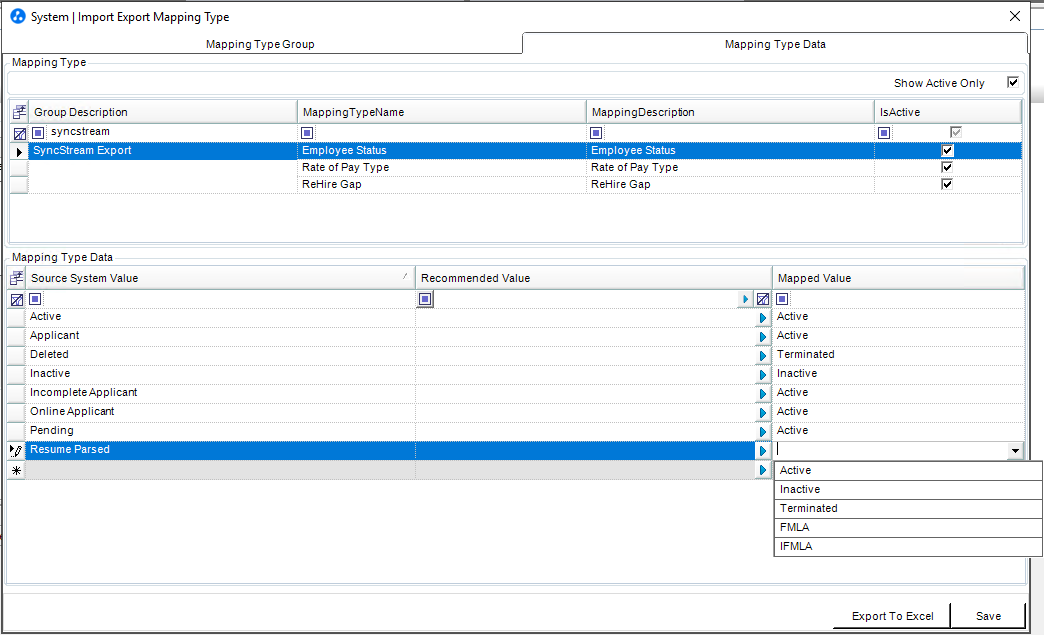Switch to the Mapping Type Data tab
1044x635 pixels.
(775, 44)
